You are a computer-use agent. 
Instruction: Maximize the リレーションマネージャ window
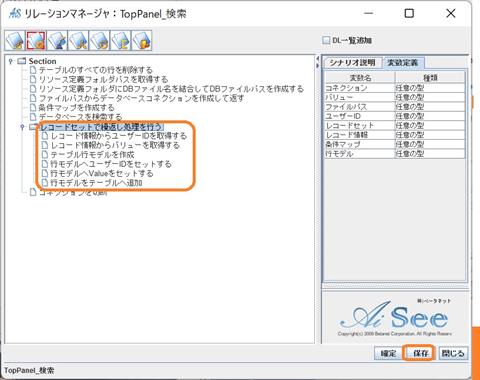click(x=409, y=13)
